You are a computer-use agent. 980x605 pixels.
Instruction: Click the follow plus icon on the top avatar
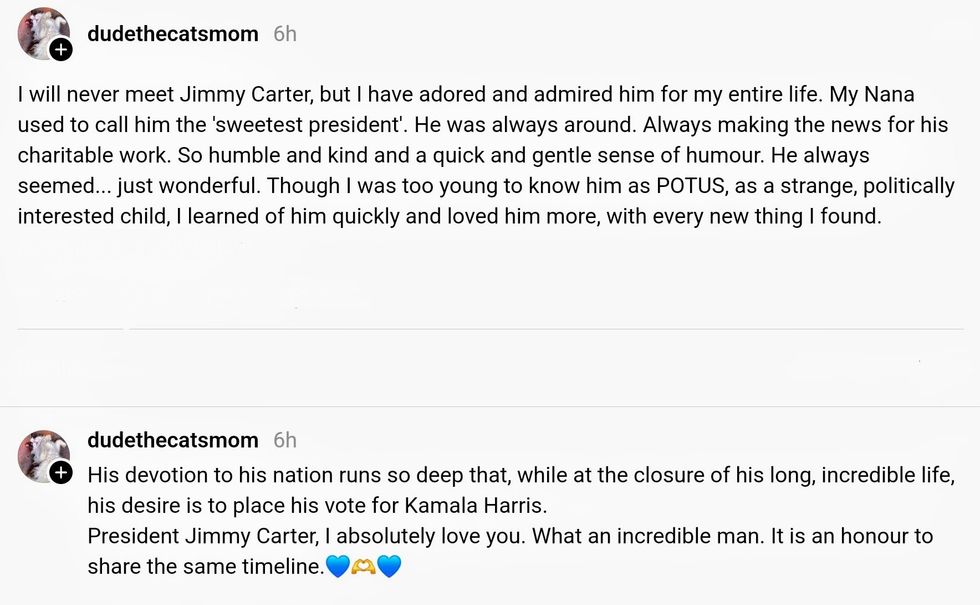[x=61, y=48]
